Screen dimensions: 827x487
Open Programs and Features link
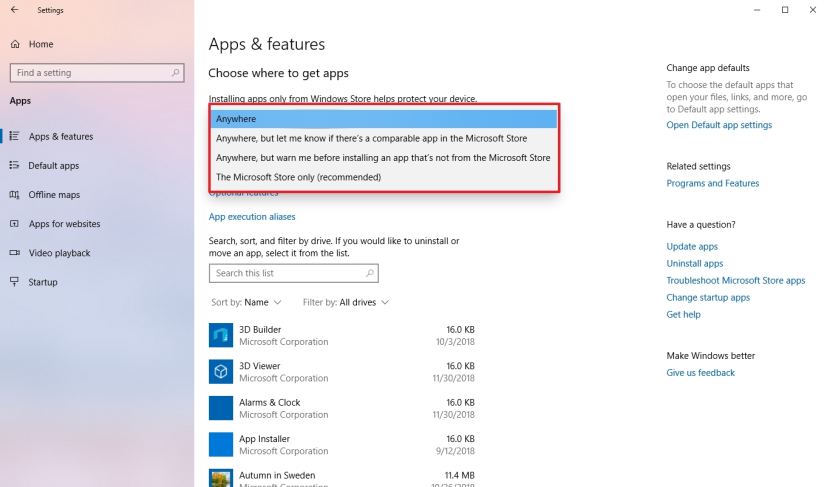[713, 183]
